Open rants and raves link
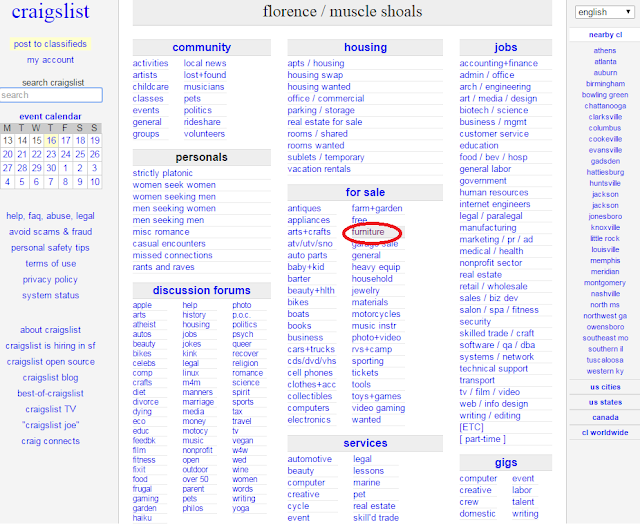The image size is (640, 527). [x=163, y=267]
